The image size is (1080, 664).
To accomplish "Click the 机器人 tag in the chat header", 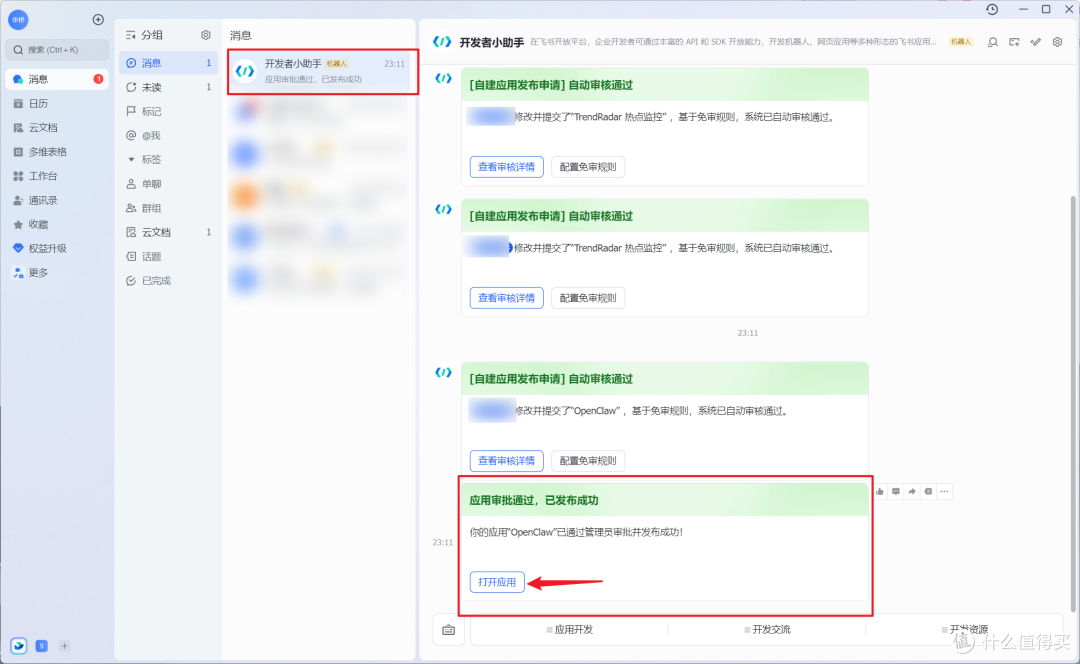I will tap(961, 42).
